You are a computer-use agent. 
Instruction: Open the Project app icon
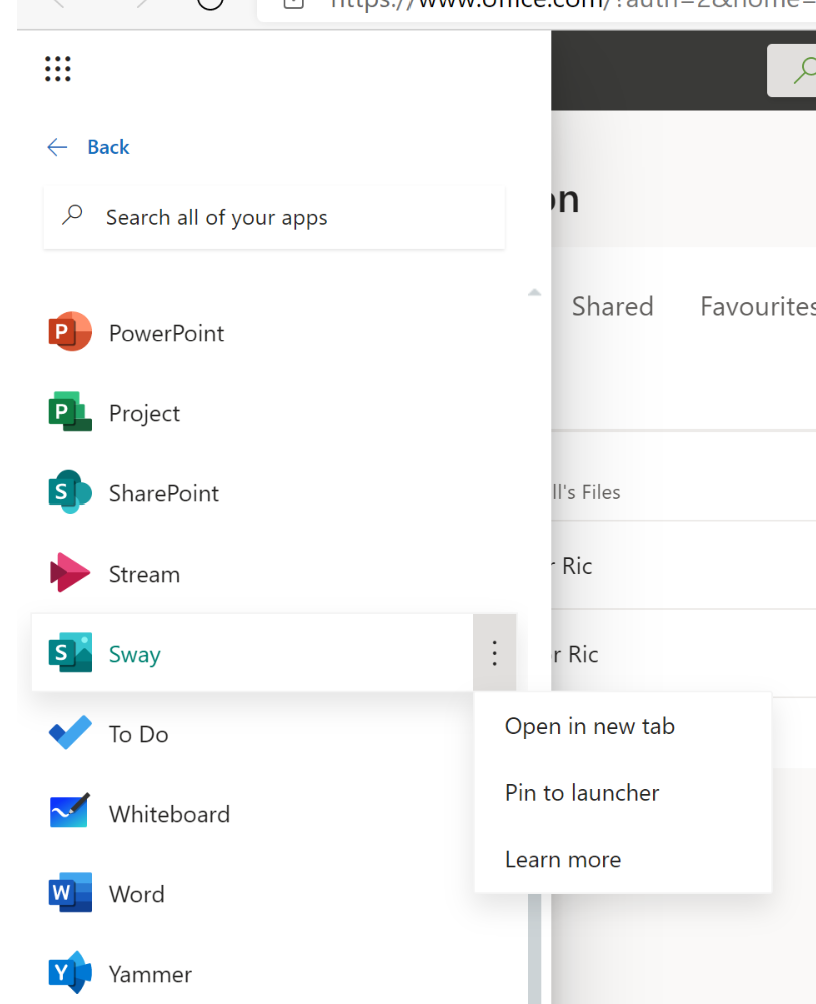(70, 413)
